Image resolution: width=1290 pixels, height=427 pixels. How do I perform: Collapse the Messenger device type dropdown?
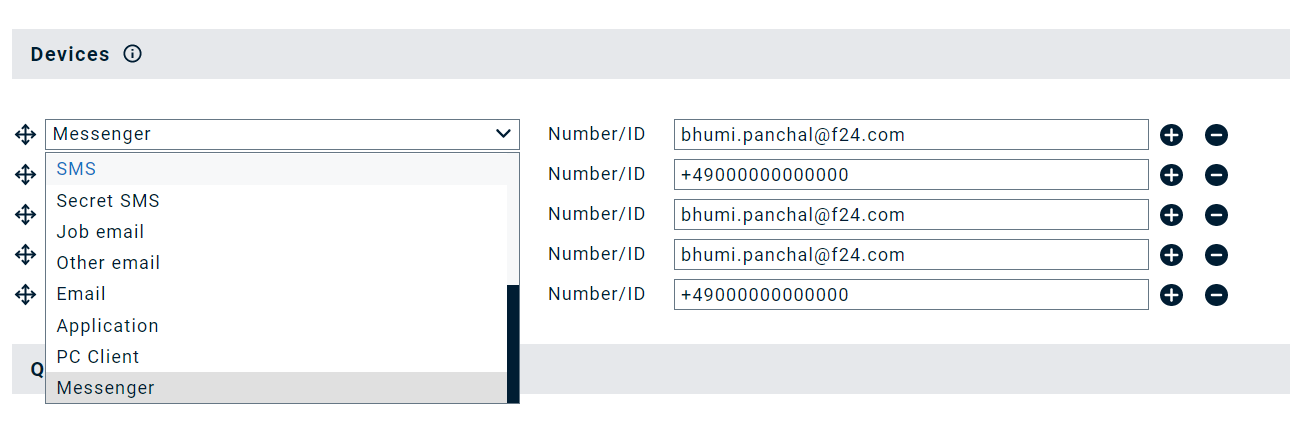503,134
